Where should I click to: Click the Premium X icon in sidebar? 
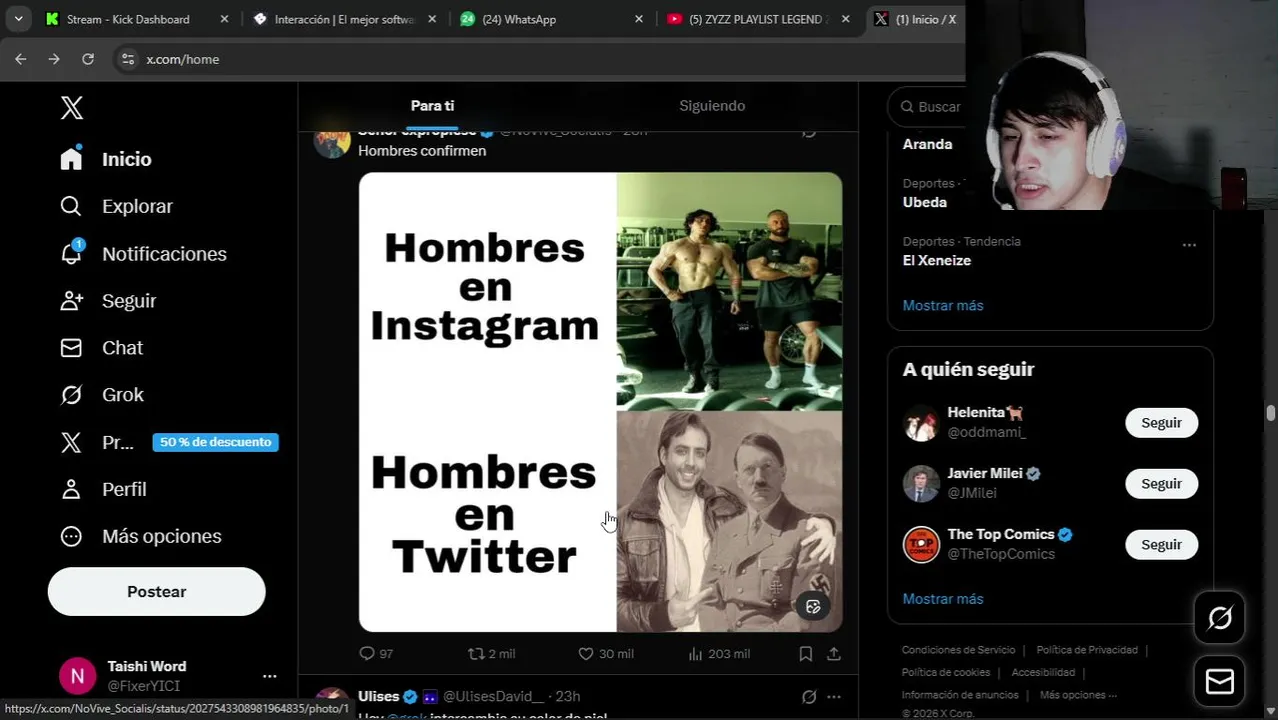(71, 442)
